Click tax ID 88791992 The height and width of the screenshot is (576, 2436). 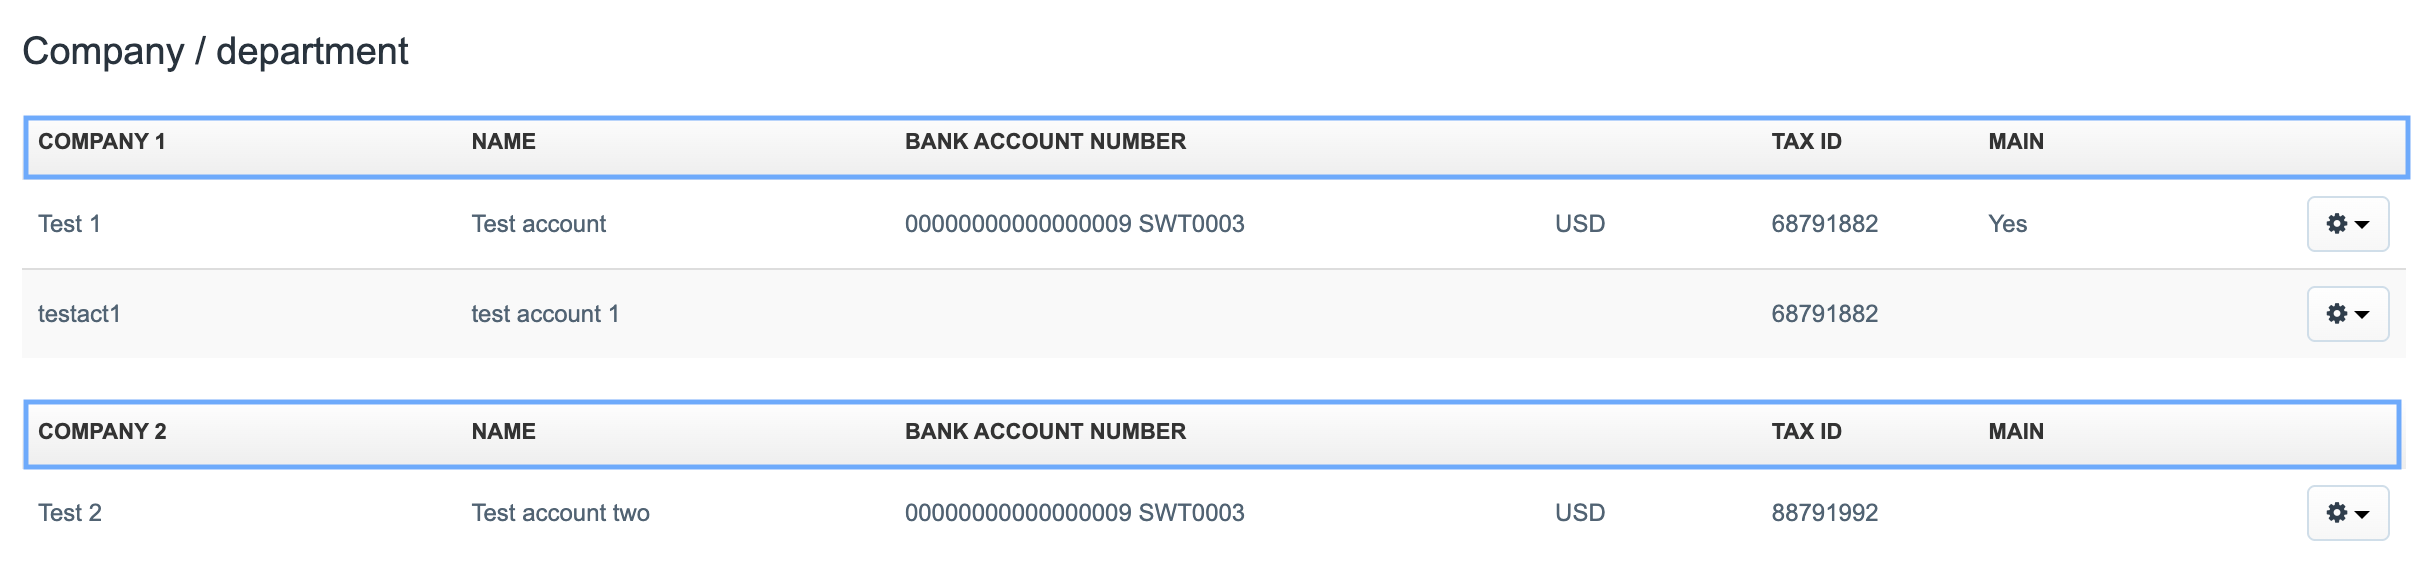click(1824, 513)
